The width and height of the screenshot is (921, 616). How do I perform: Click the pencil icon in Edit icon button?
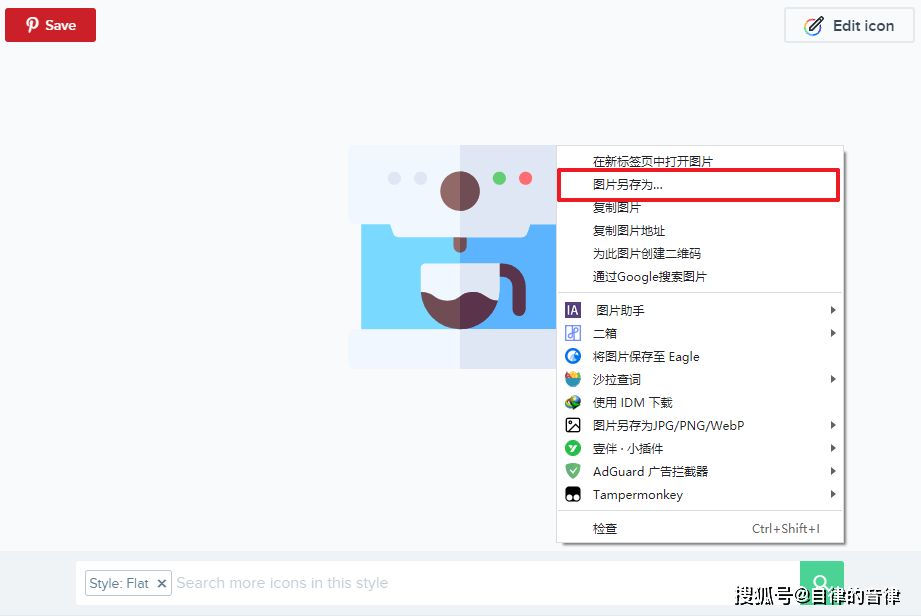[814, 26]
